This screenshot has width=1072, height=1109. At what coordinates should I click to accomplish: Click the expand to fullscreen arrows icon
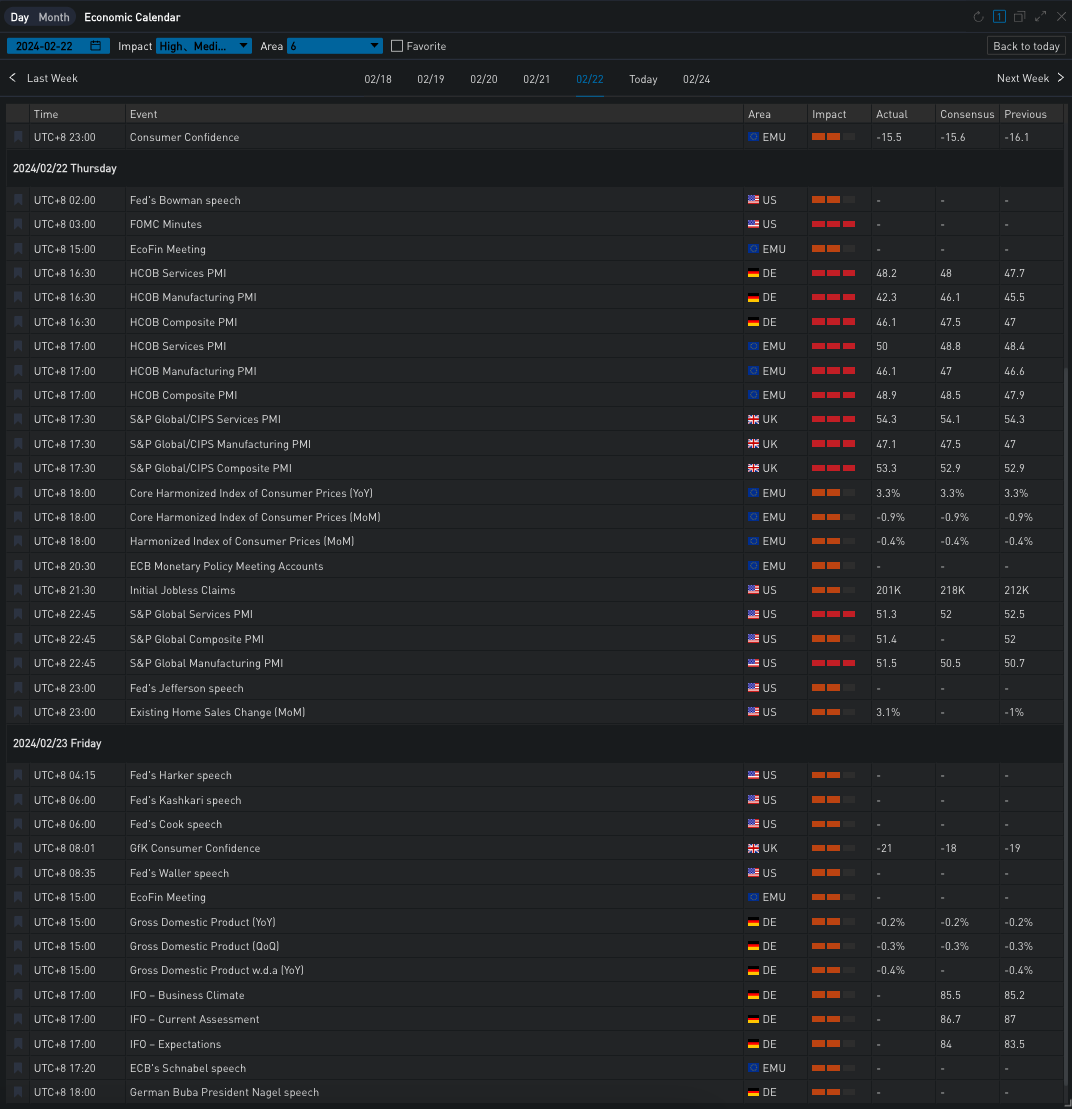pos(1041,17)
